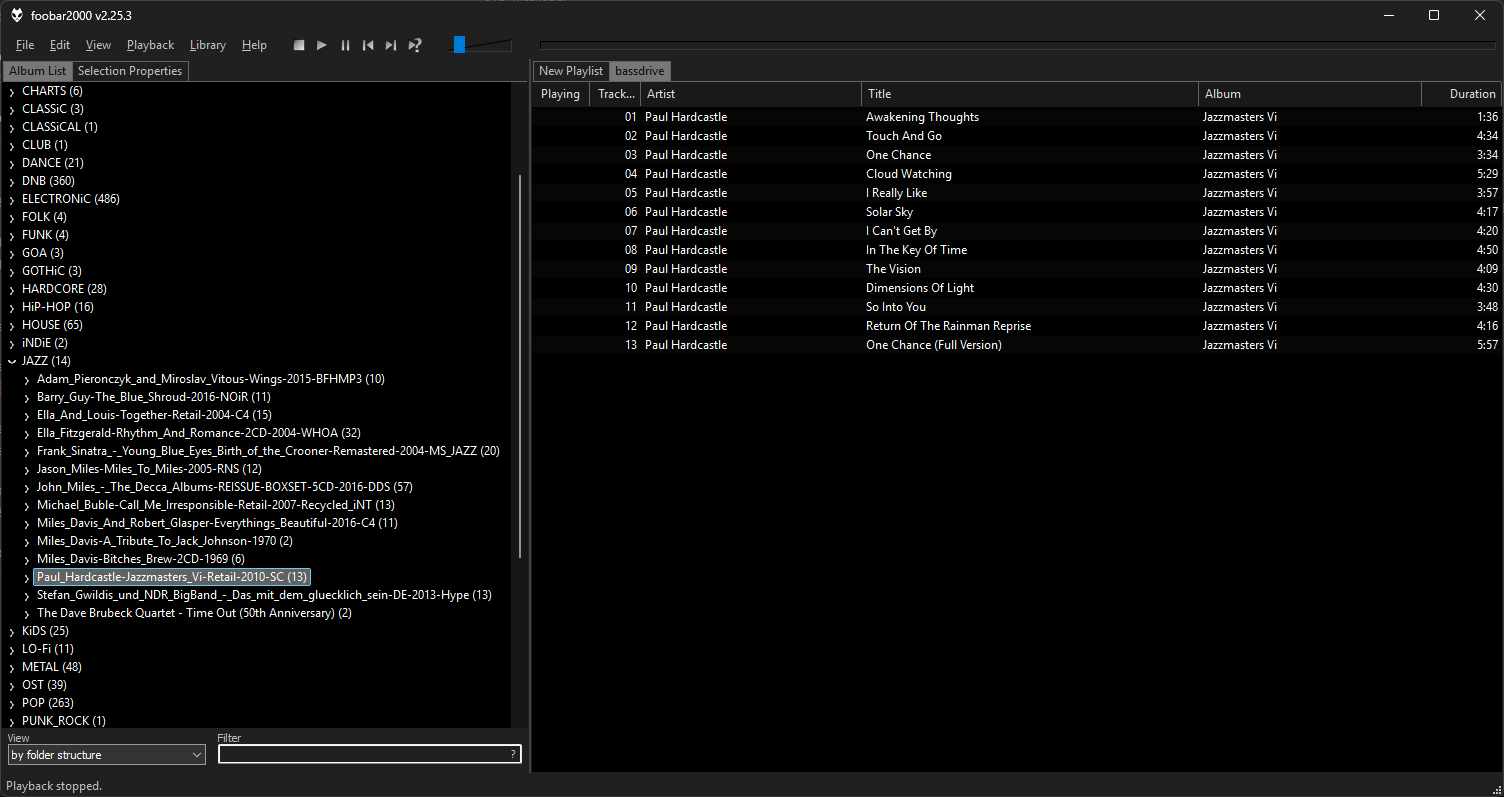Select John_Miles Decca Albums boxset folder
1504x797 pixels.
tap(225, 487)
